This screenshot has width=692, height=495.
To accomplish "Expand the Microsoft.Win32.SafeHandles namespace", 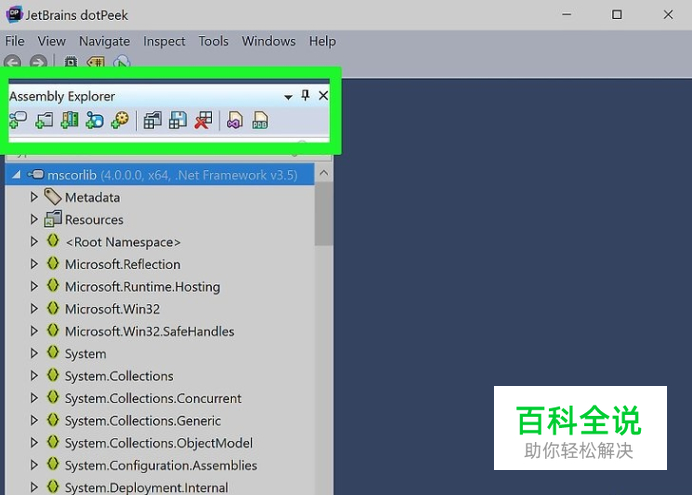I will pyautogui.click(x=34, y=331).
